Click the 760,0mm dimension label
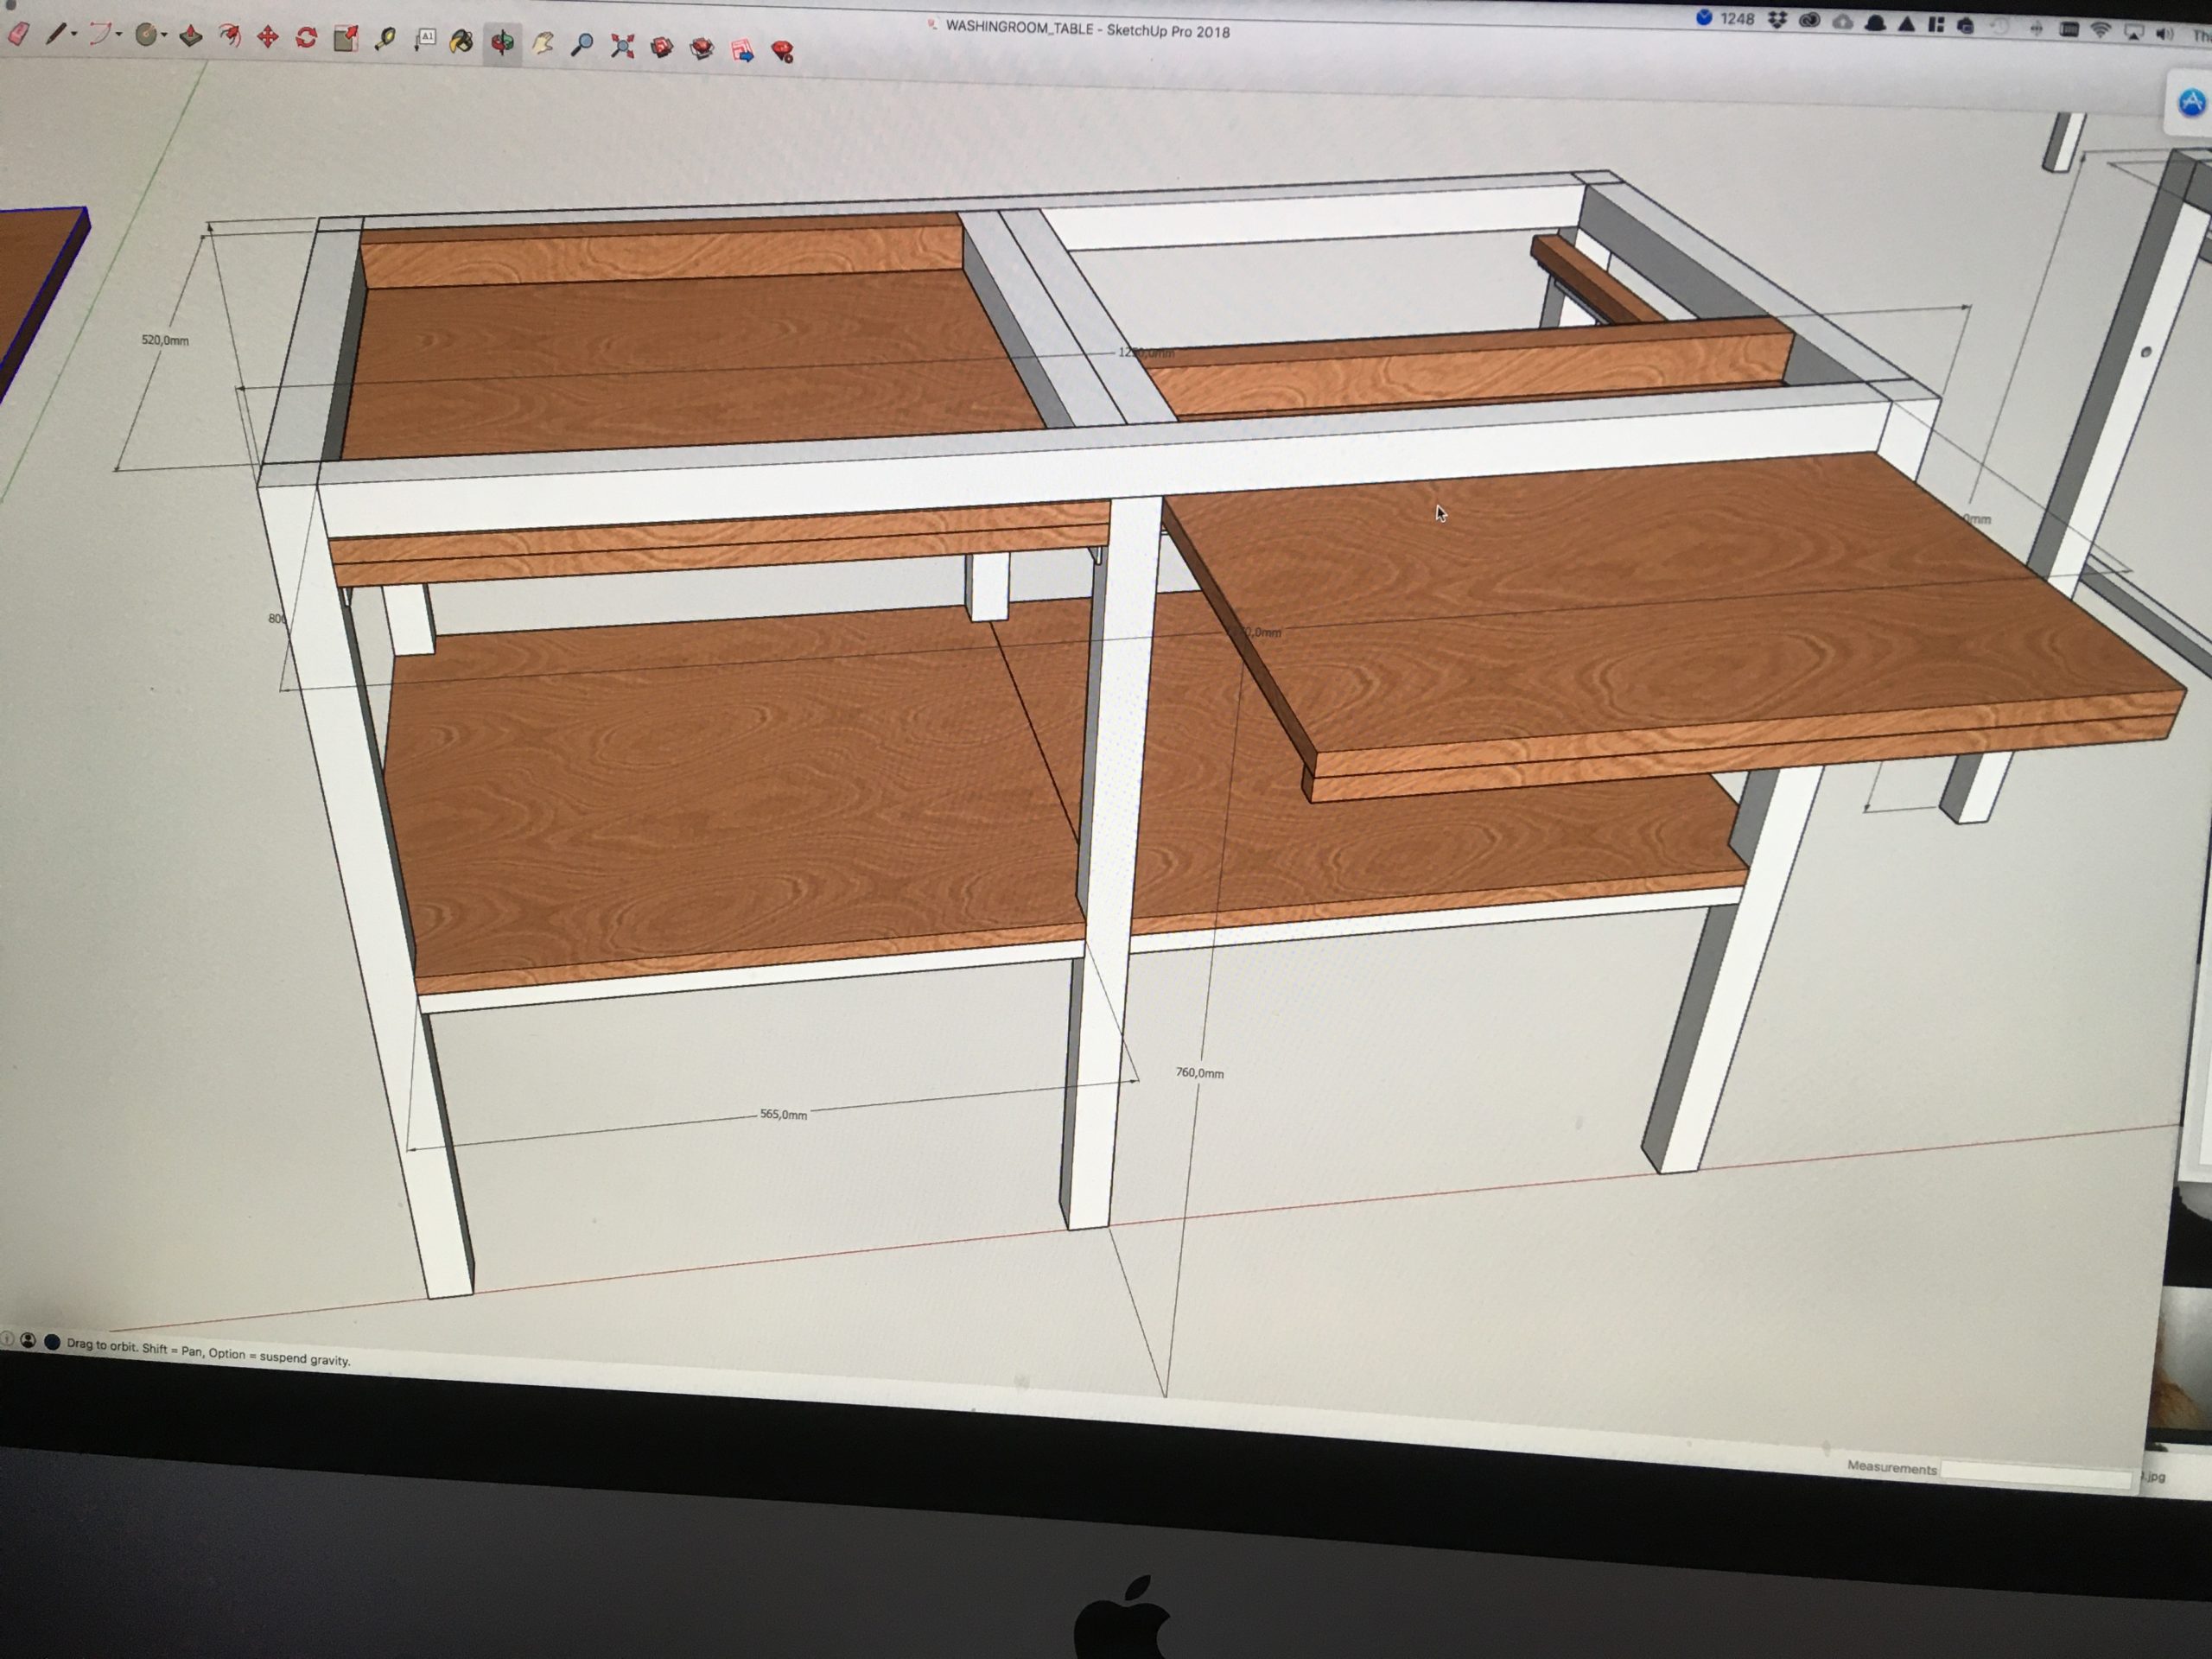This screenshot has height=1659, width=2212. click(1199, 1073)
